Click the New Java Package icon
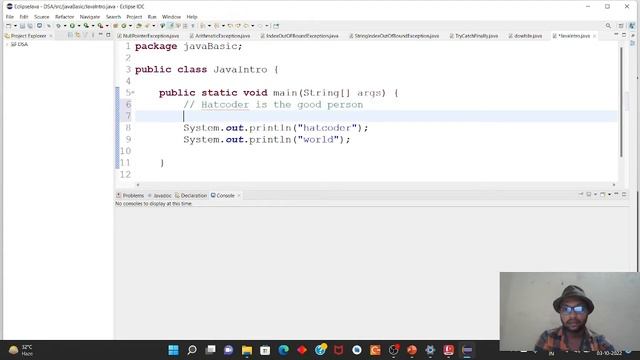Image resolution: width=640 pixels, height=360 pixels. tap(116, 26)
